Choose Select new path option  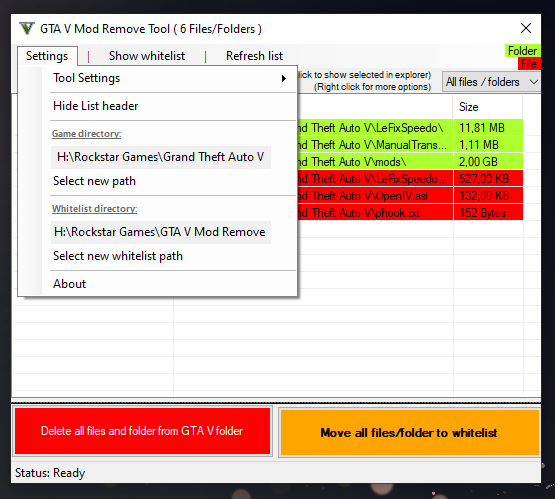[94, 181]
